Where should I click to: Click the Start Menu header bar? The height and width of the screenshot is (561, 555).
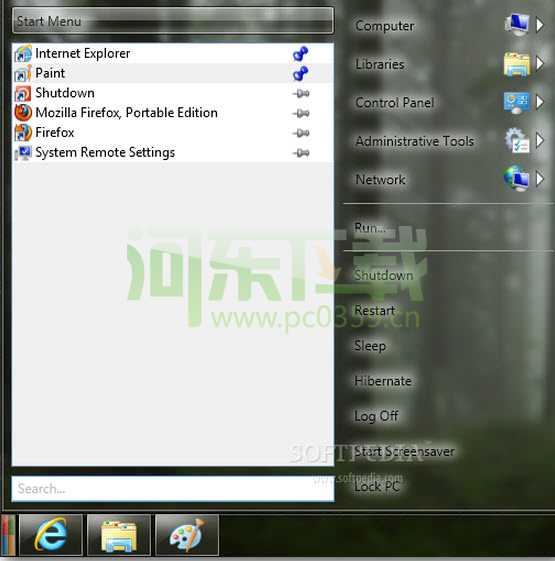[173, 21]
